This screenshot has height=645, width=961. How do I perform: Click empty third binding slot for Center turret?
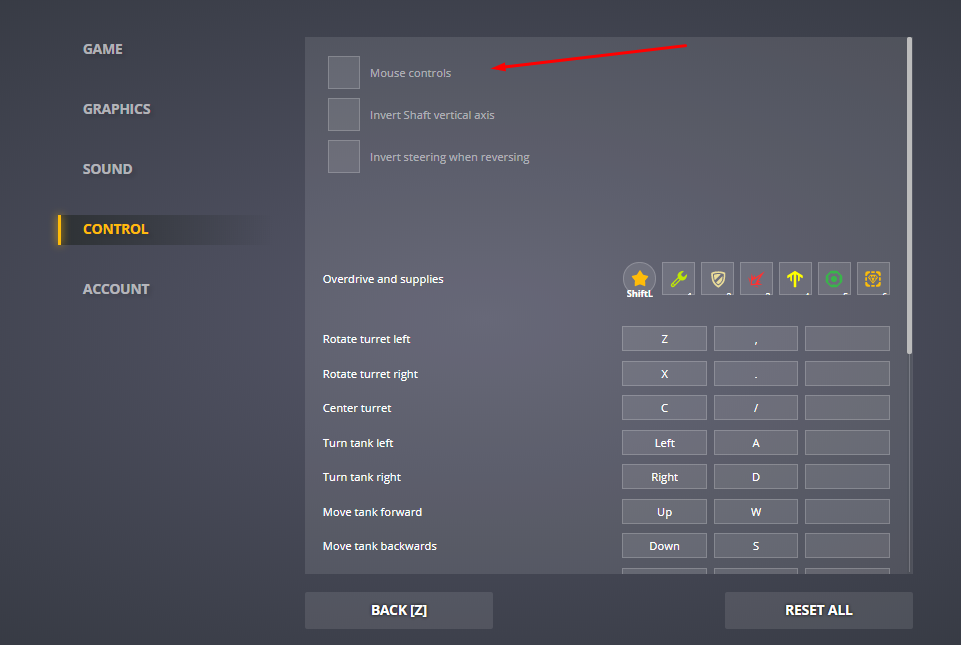pyautogui.click(x=847, y=408)
